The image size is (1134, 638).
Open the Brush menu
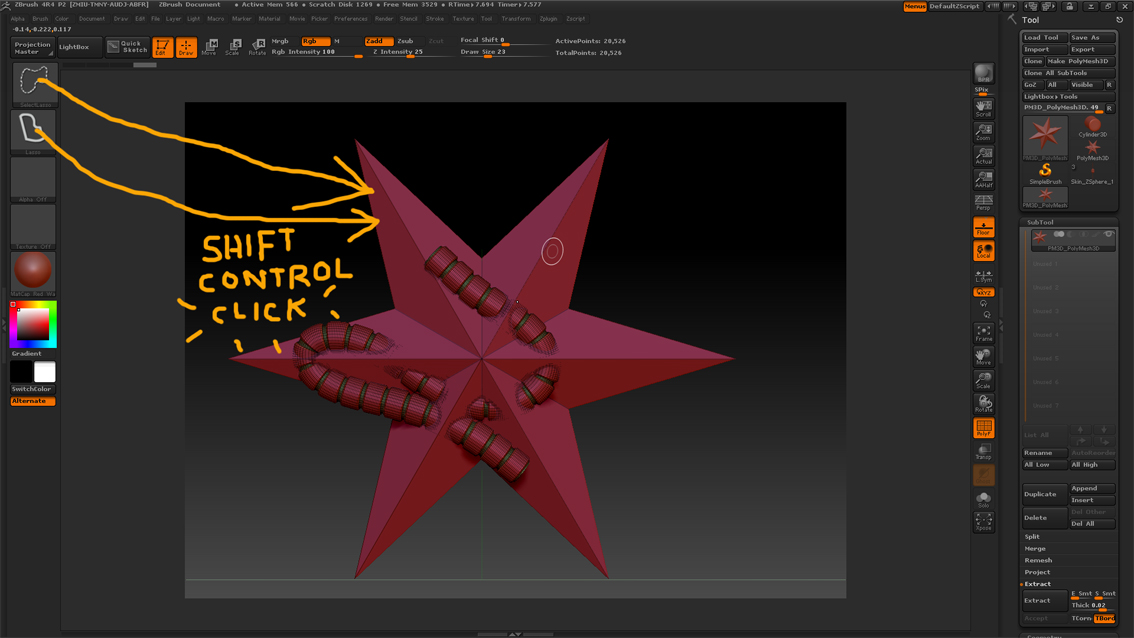[40, 19]
